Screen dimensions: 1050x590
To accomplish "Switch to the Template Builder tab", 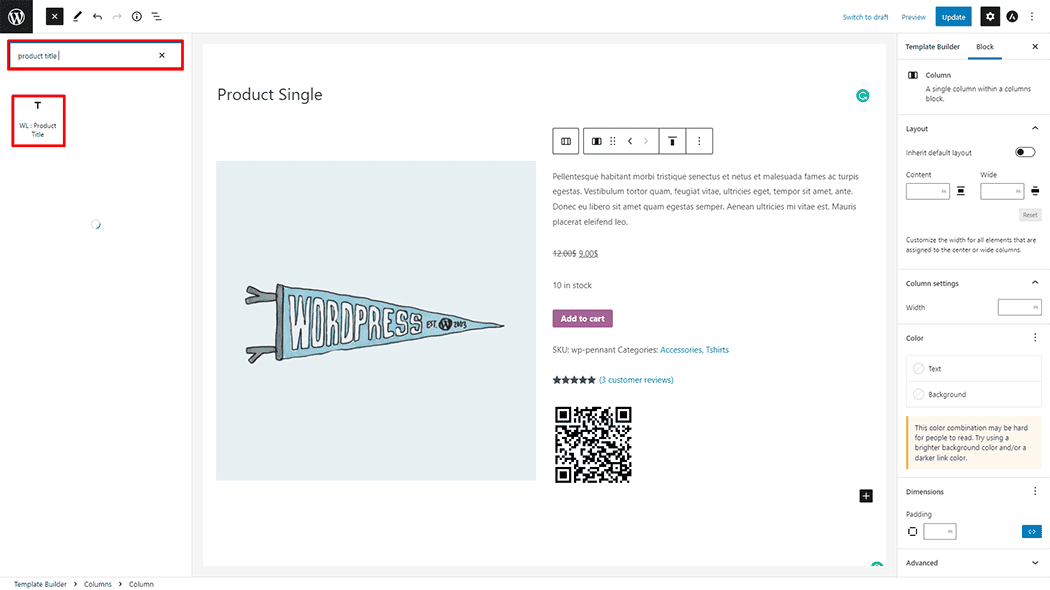I will click(932, 47).
